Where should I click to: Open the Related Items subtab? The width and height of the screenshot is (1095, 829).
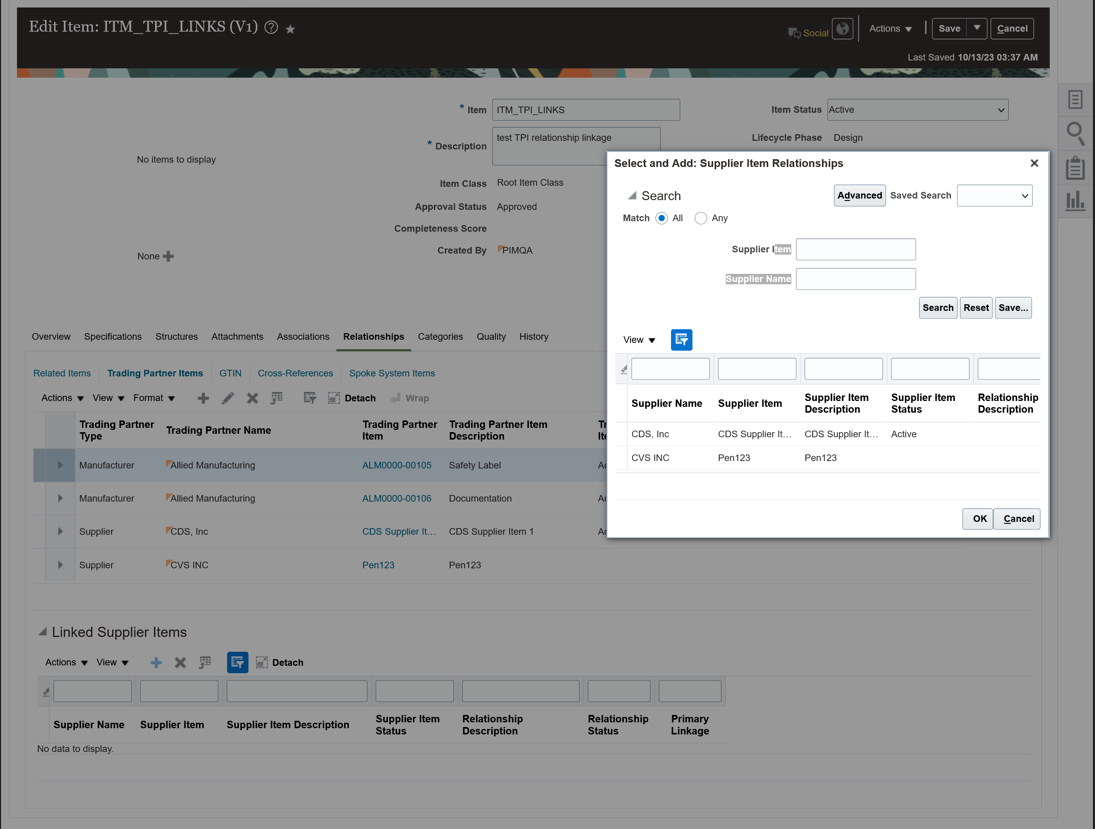pyautogui.click(x=62, y=373)
